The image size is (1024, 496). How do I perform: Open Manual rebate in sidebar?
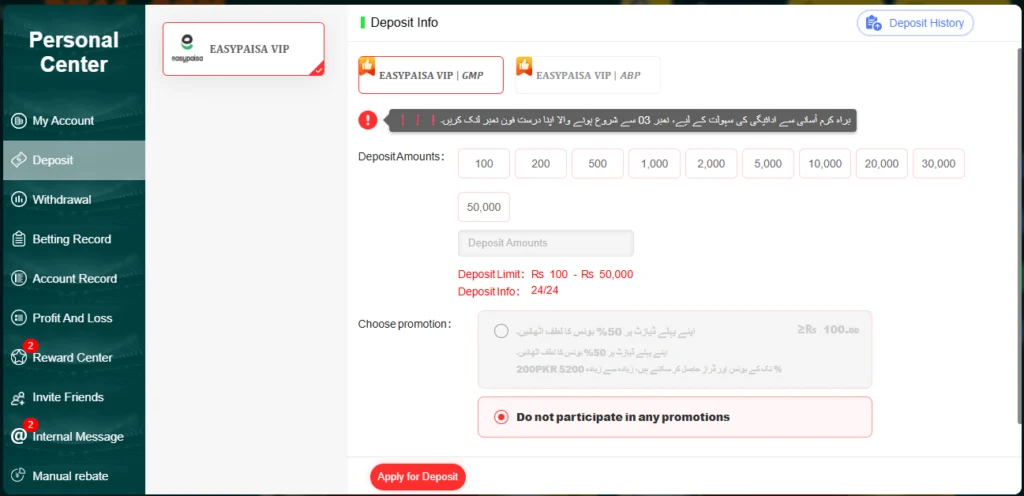(70, 476)
